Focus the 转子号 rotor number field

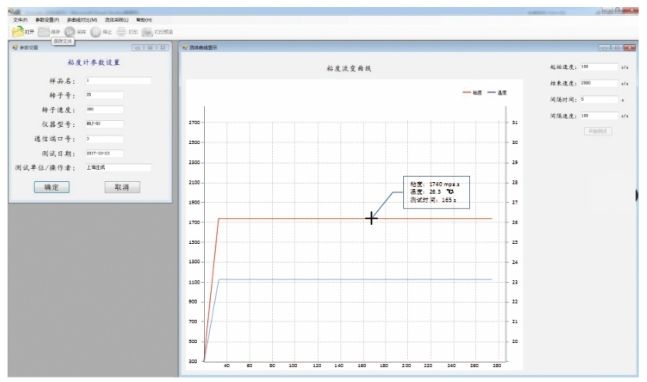tap(104, 95)
